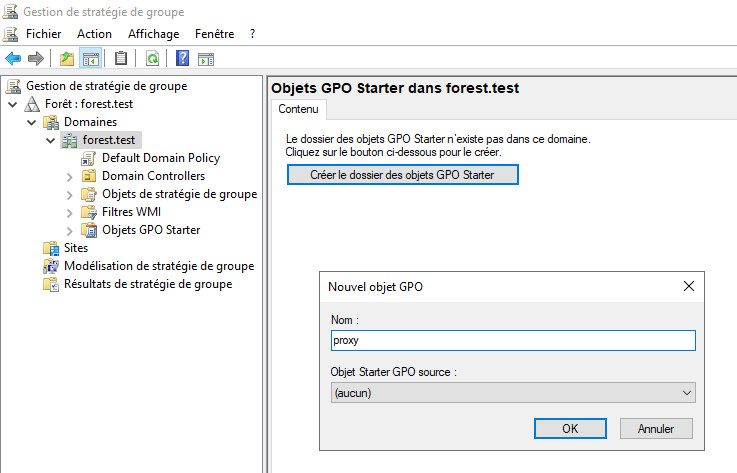Collapse the Domaines tree node
Viewport: 737px width, 473px height.
pyautogui.click(x=31, y=122)
